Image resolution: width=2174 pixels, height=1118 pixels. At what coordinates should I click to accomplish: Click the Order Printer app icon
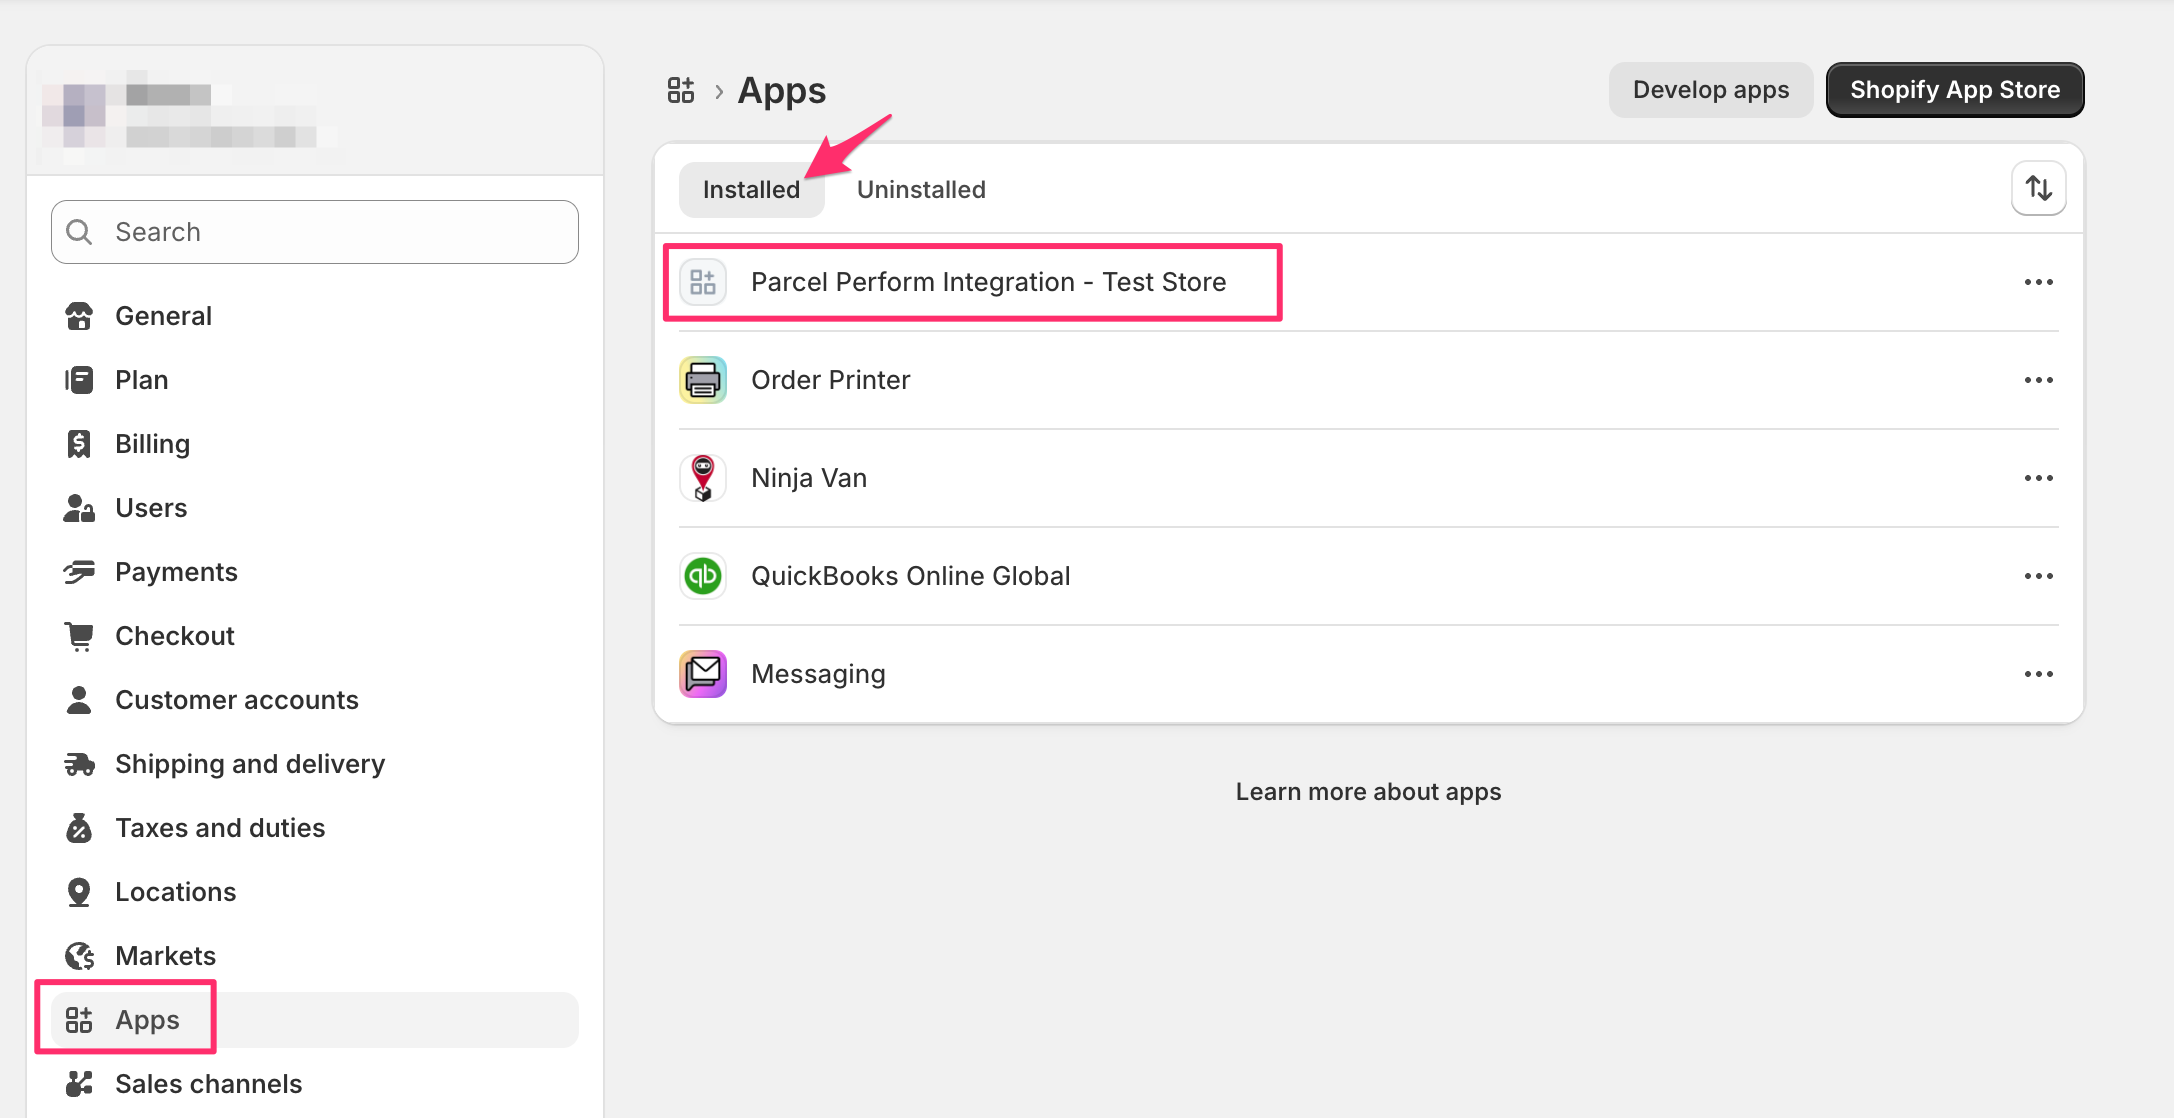[703, 380]
